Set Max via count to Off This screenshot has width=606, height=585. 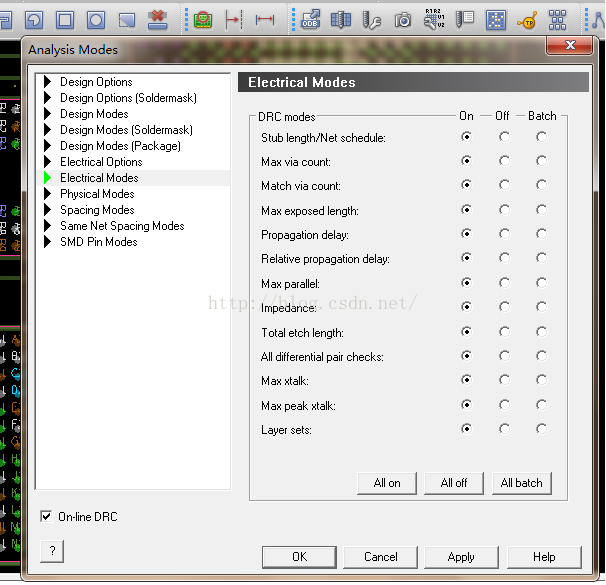tap(504, 161)
